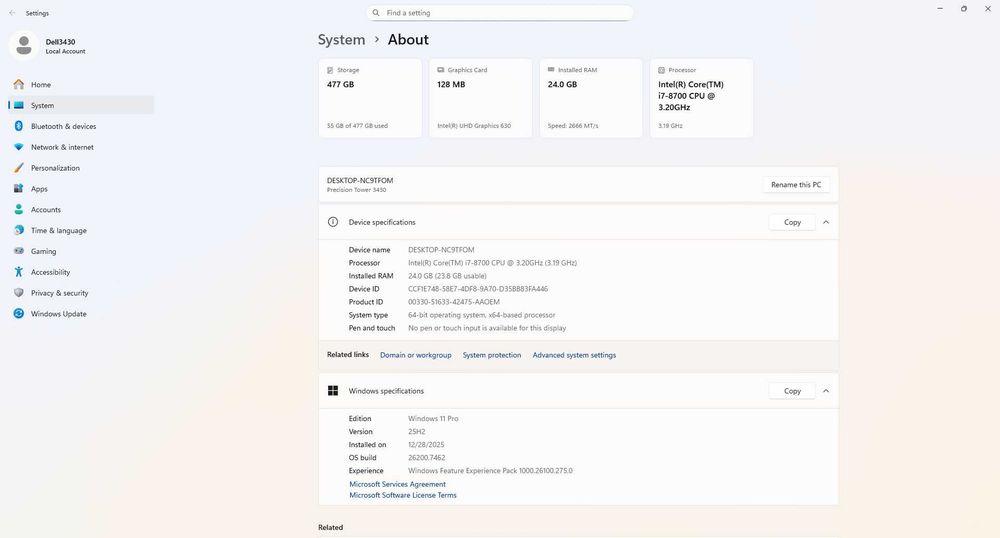Click the Find a setting search box
1000x538 pixels.
point(500,13)
